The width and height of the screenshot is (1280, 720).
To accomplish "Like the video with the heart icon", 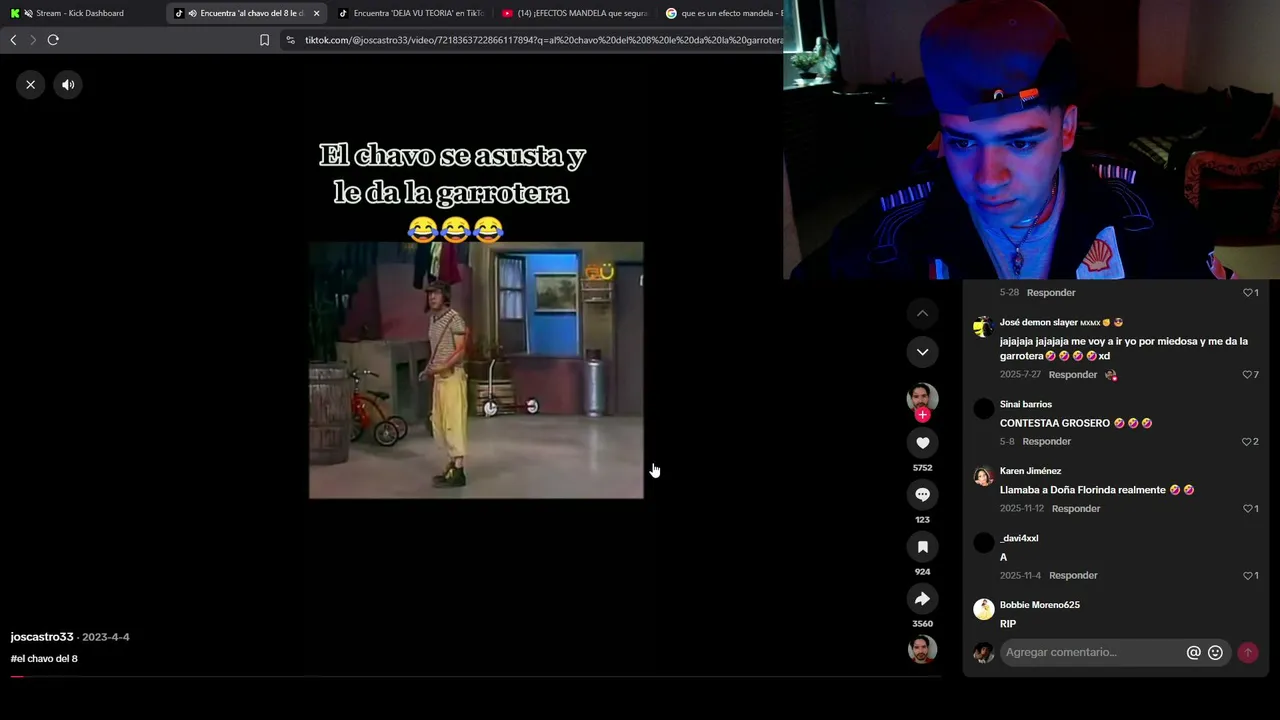I will (922, 443).
